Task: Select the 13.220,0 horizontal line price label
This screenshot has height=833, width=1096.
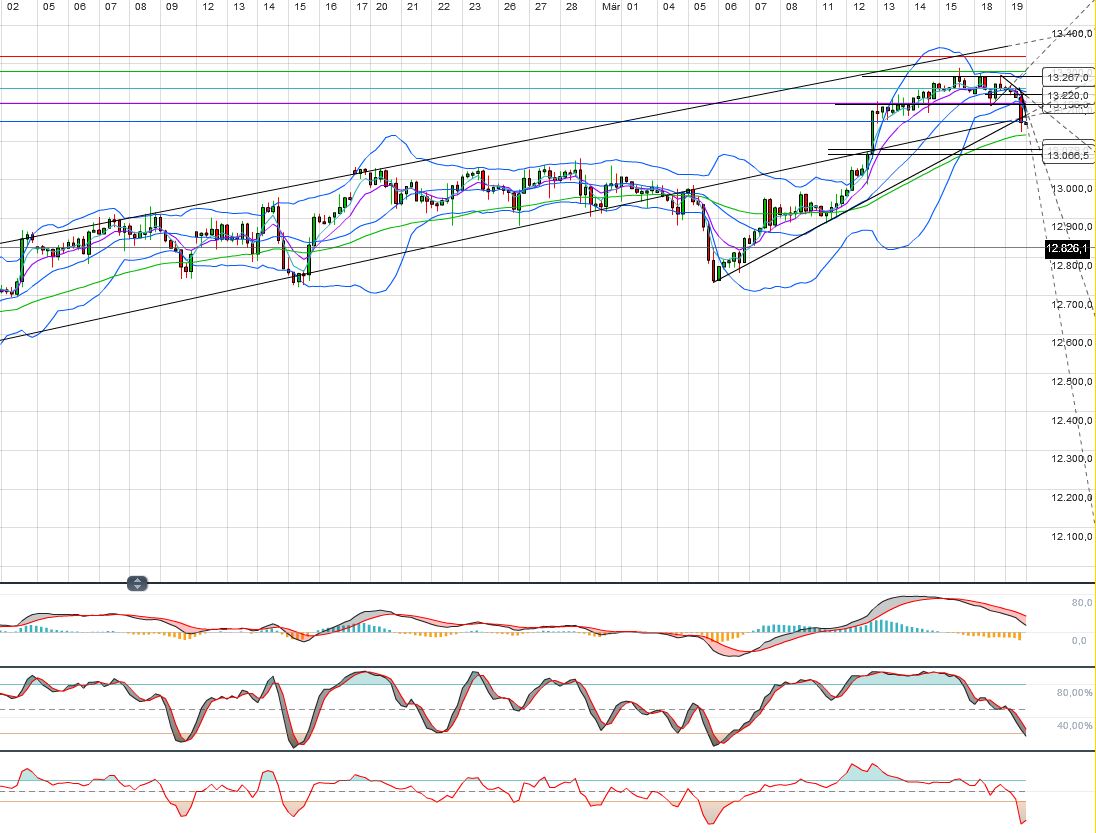Action: pos(1067,95)
